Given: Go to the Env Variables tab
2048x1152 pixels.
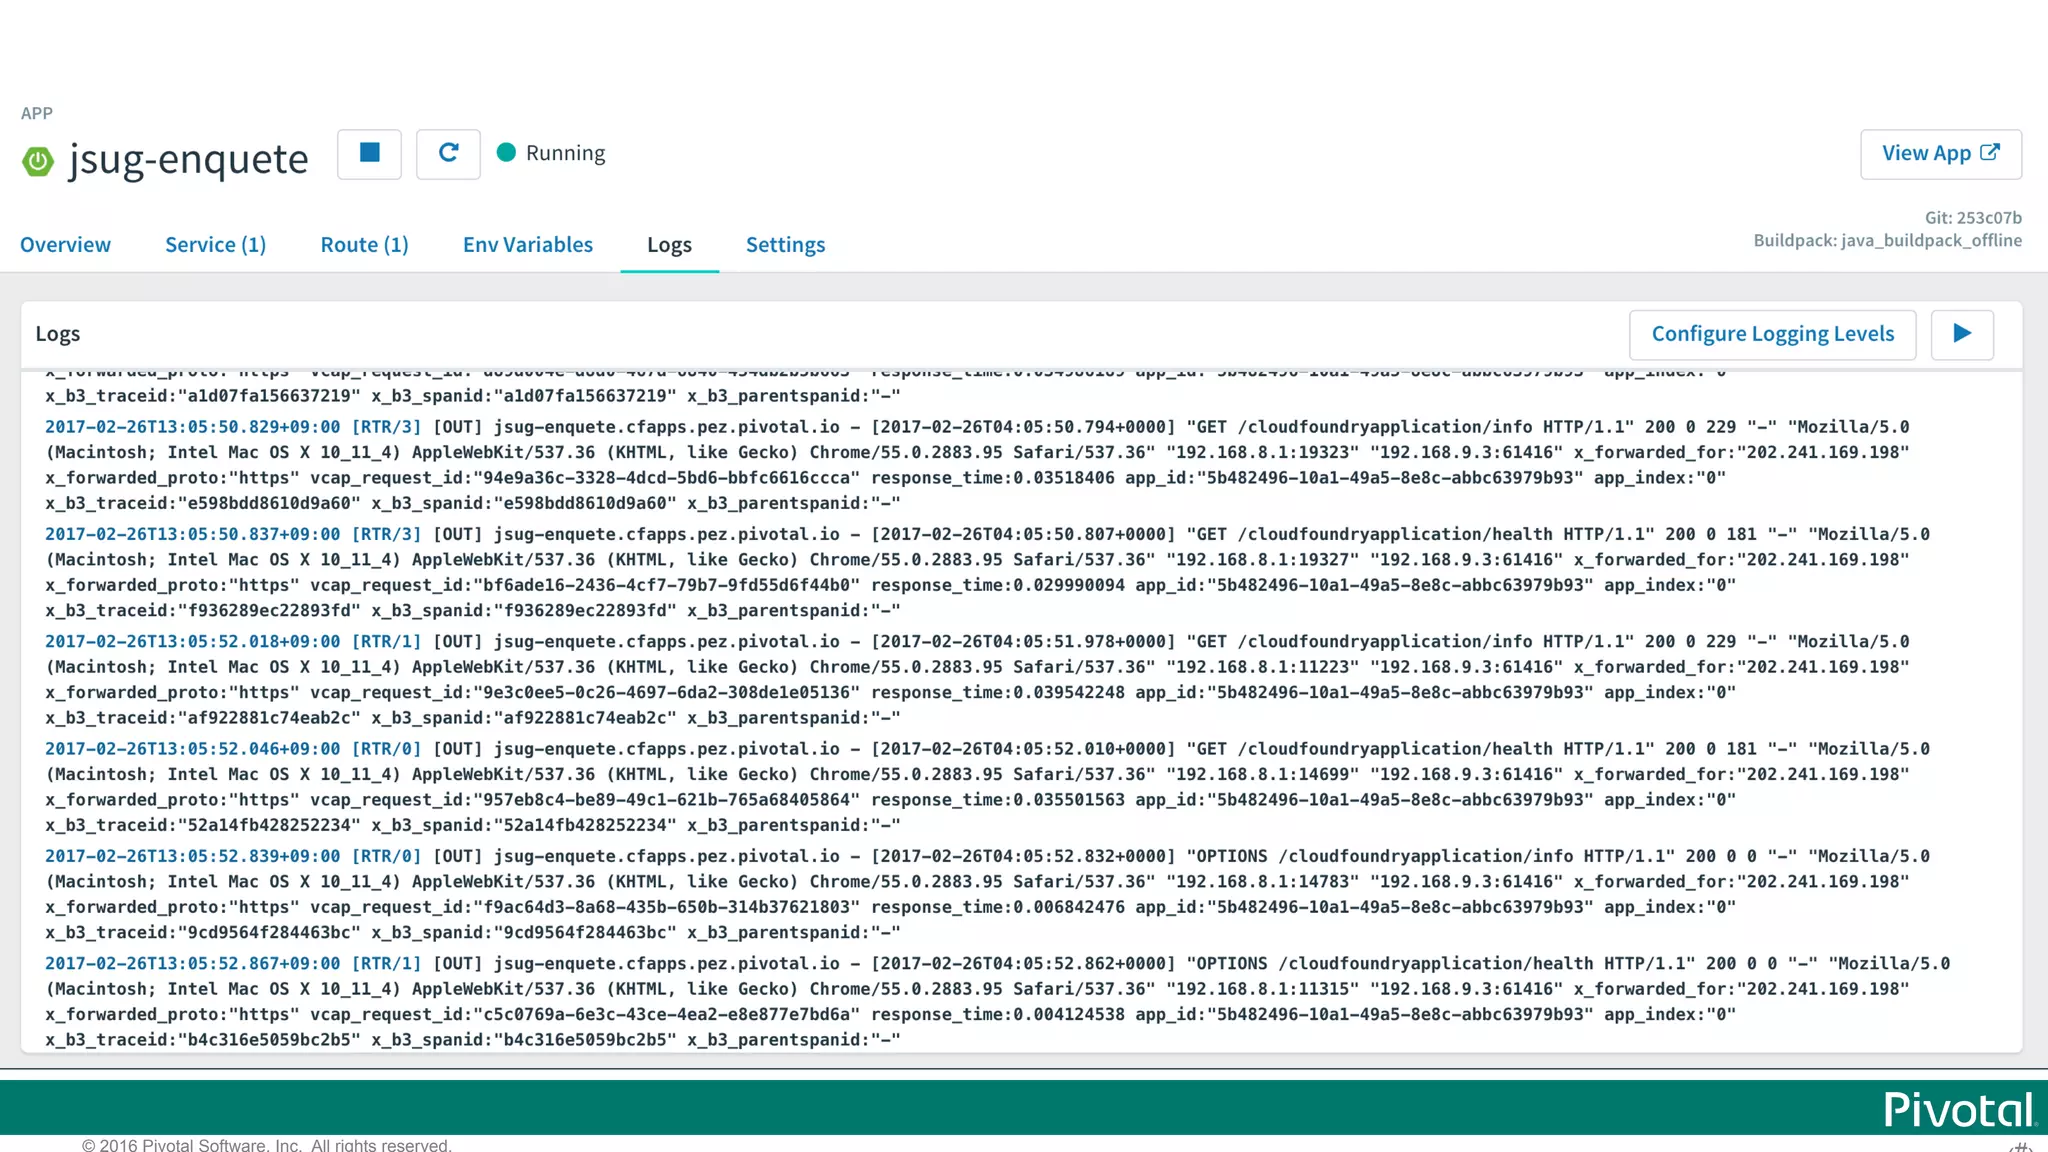Looking at the screenshot, I should point(527,245).
